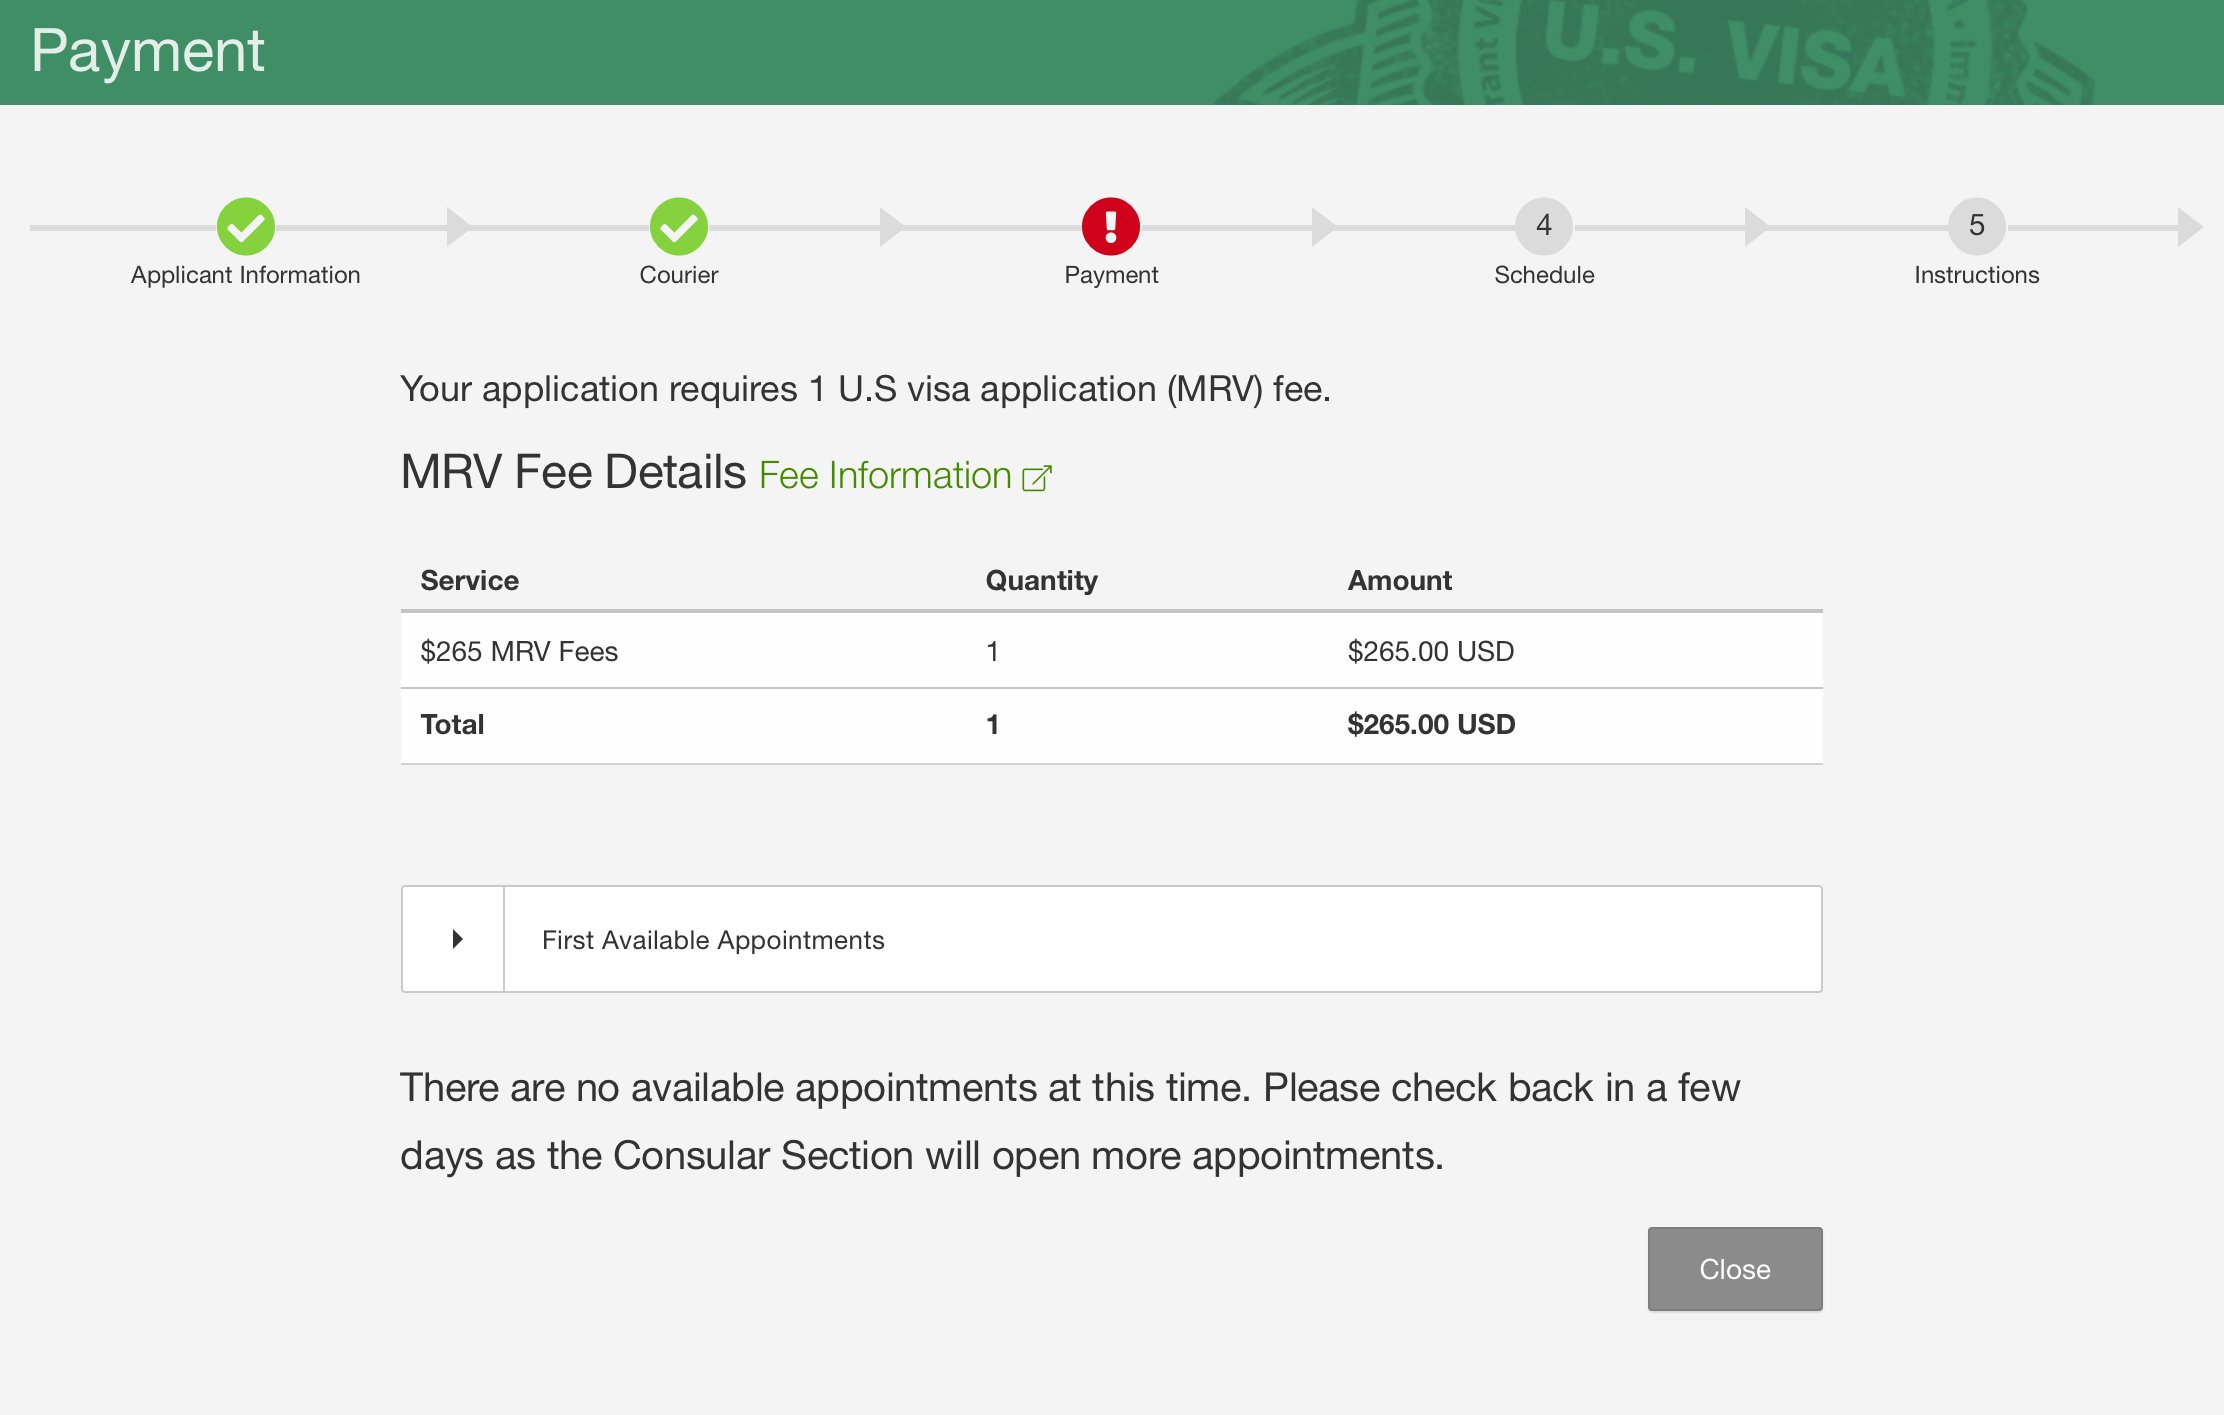This screenshot has height=1415, width=2224.
Task: Expand First Available Appointments triangle arrow
Action: pyautogui.click(x=456, y=939)
